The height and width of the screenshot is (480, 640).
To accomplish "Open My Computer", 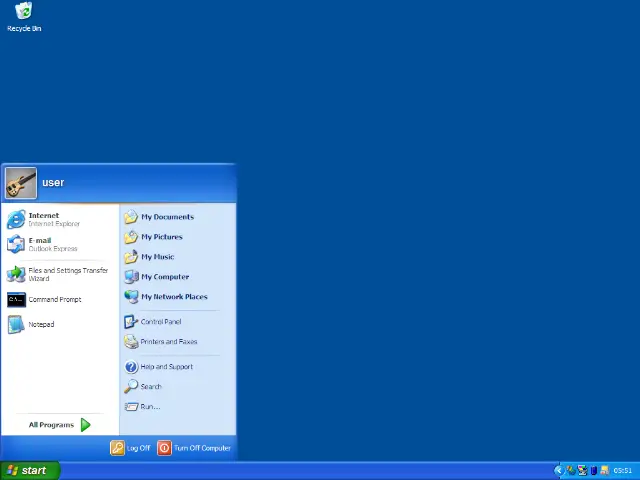I will tap(178, 277).
